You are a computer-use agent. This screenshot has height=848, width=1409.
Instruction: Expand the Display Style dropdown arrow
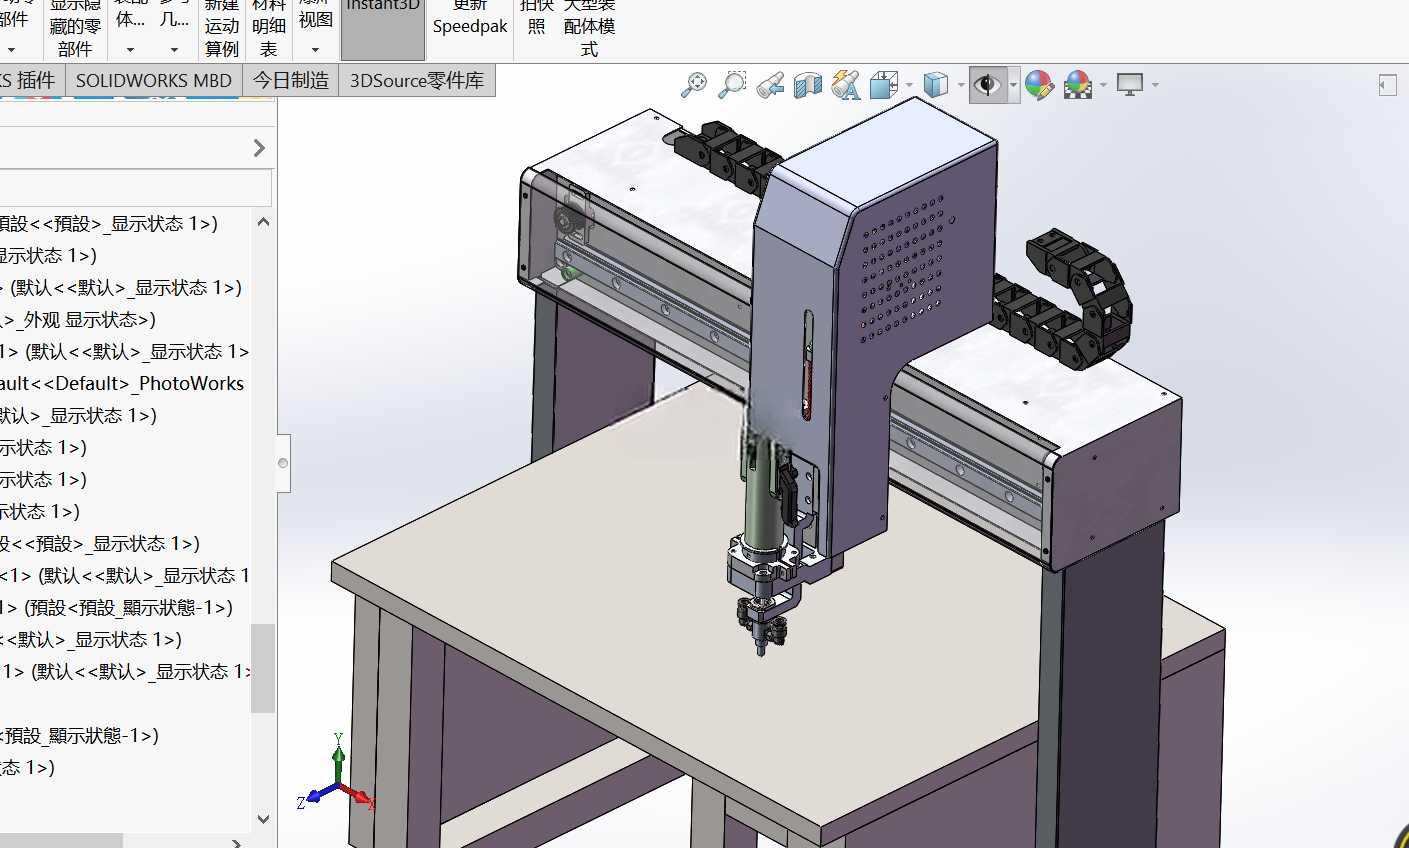click(961, 85)
